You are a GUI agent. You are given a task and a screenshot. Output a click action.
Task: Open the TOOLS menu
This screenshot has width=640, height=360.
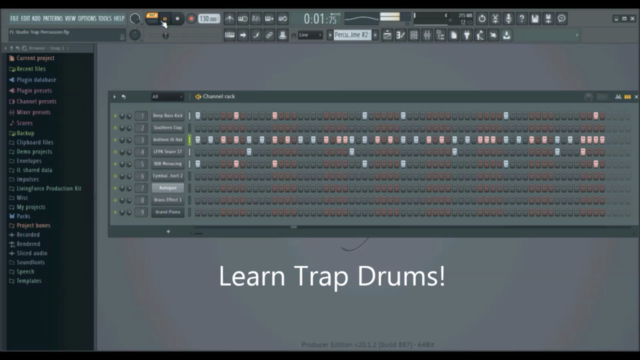click(104, 18)
